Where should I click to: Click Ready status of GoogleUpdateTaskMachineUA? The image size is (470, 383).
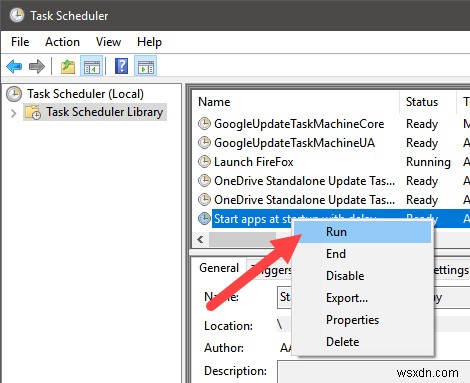click(x=422, y=143)
